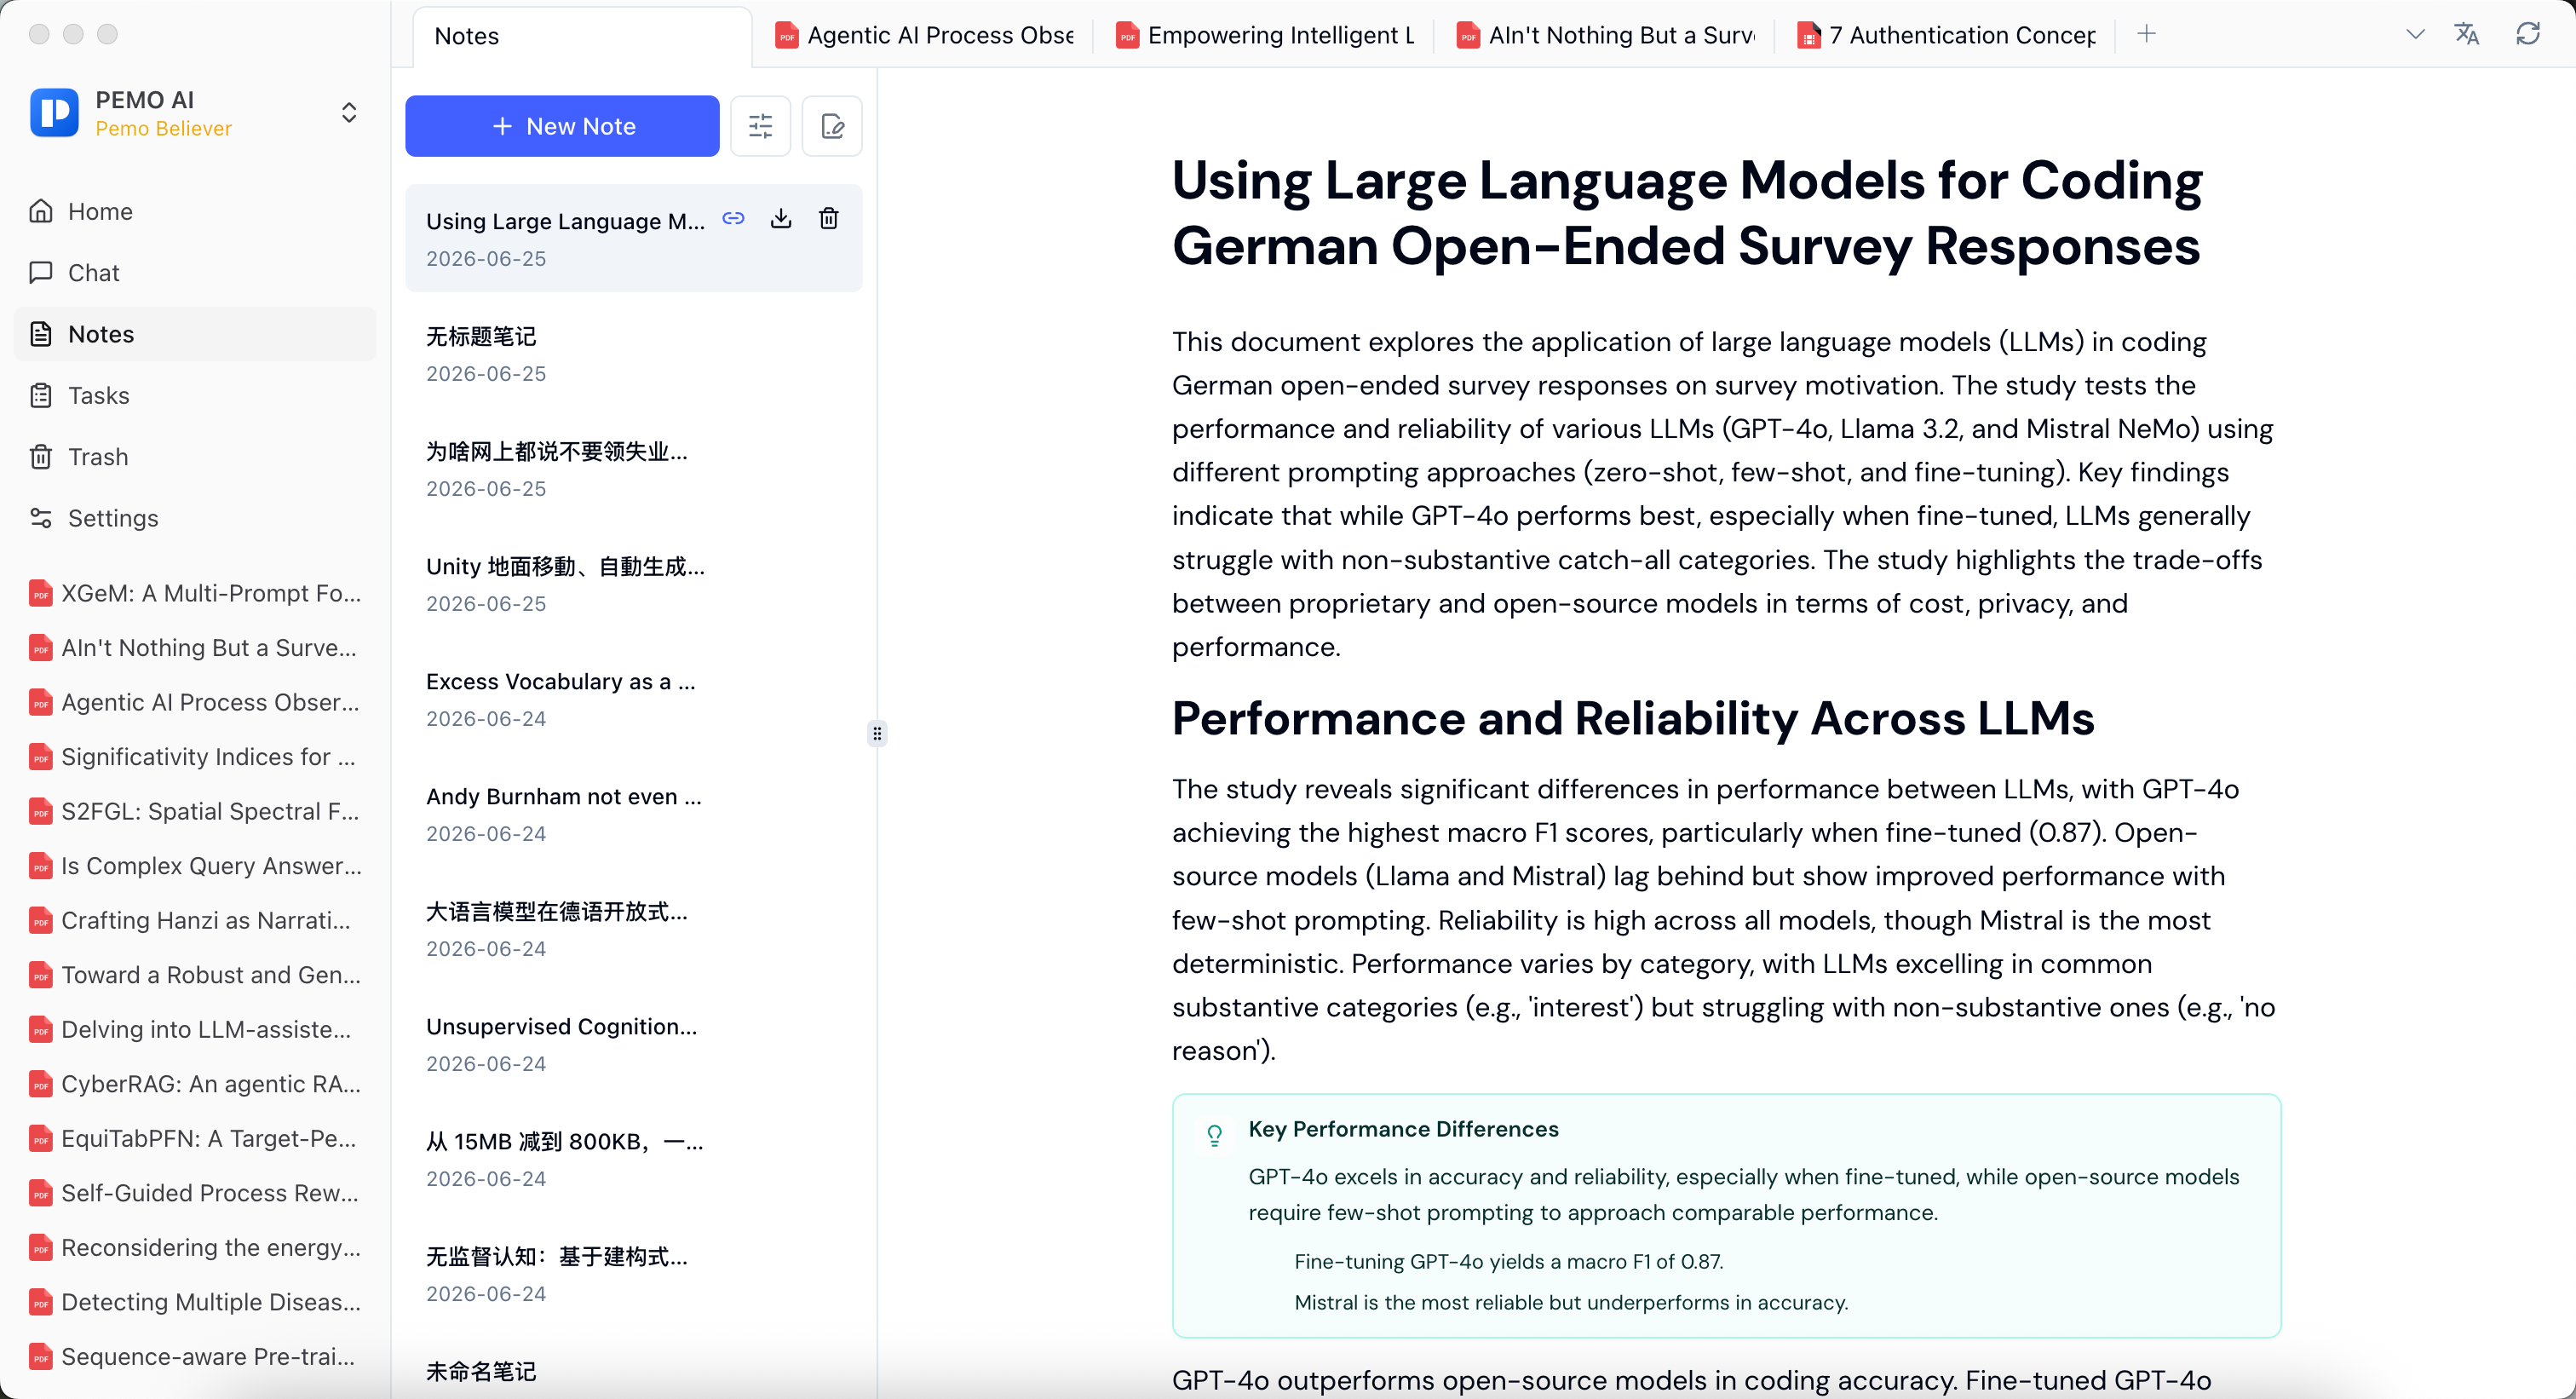Screen dimensions: 2576x1399
Task: Switch to 7 Authentication Concepts tab
Action: coord(1946,36)
